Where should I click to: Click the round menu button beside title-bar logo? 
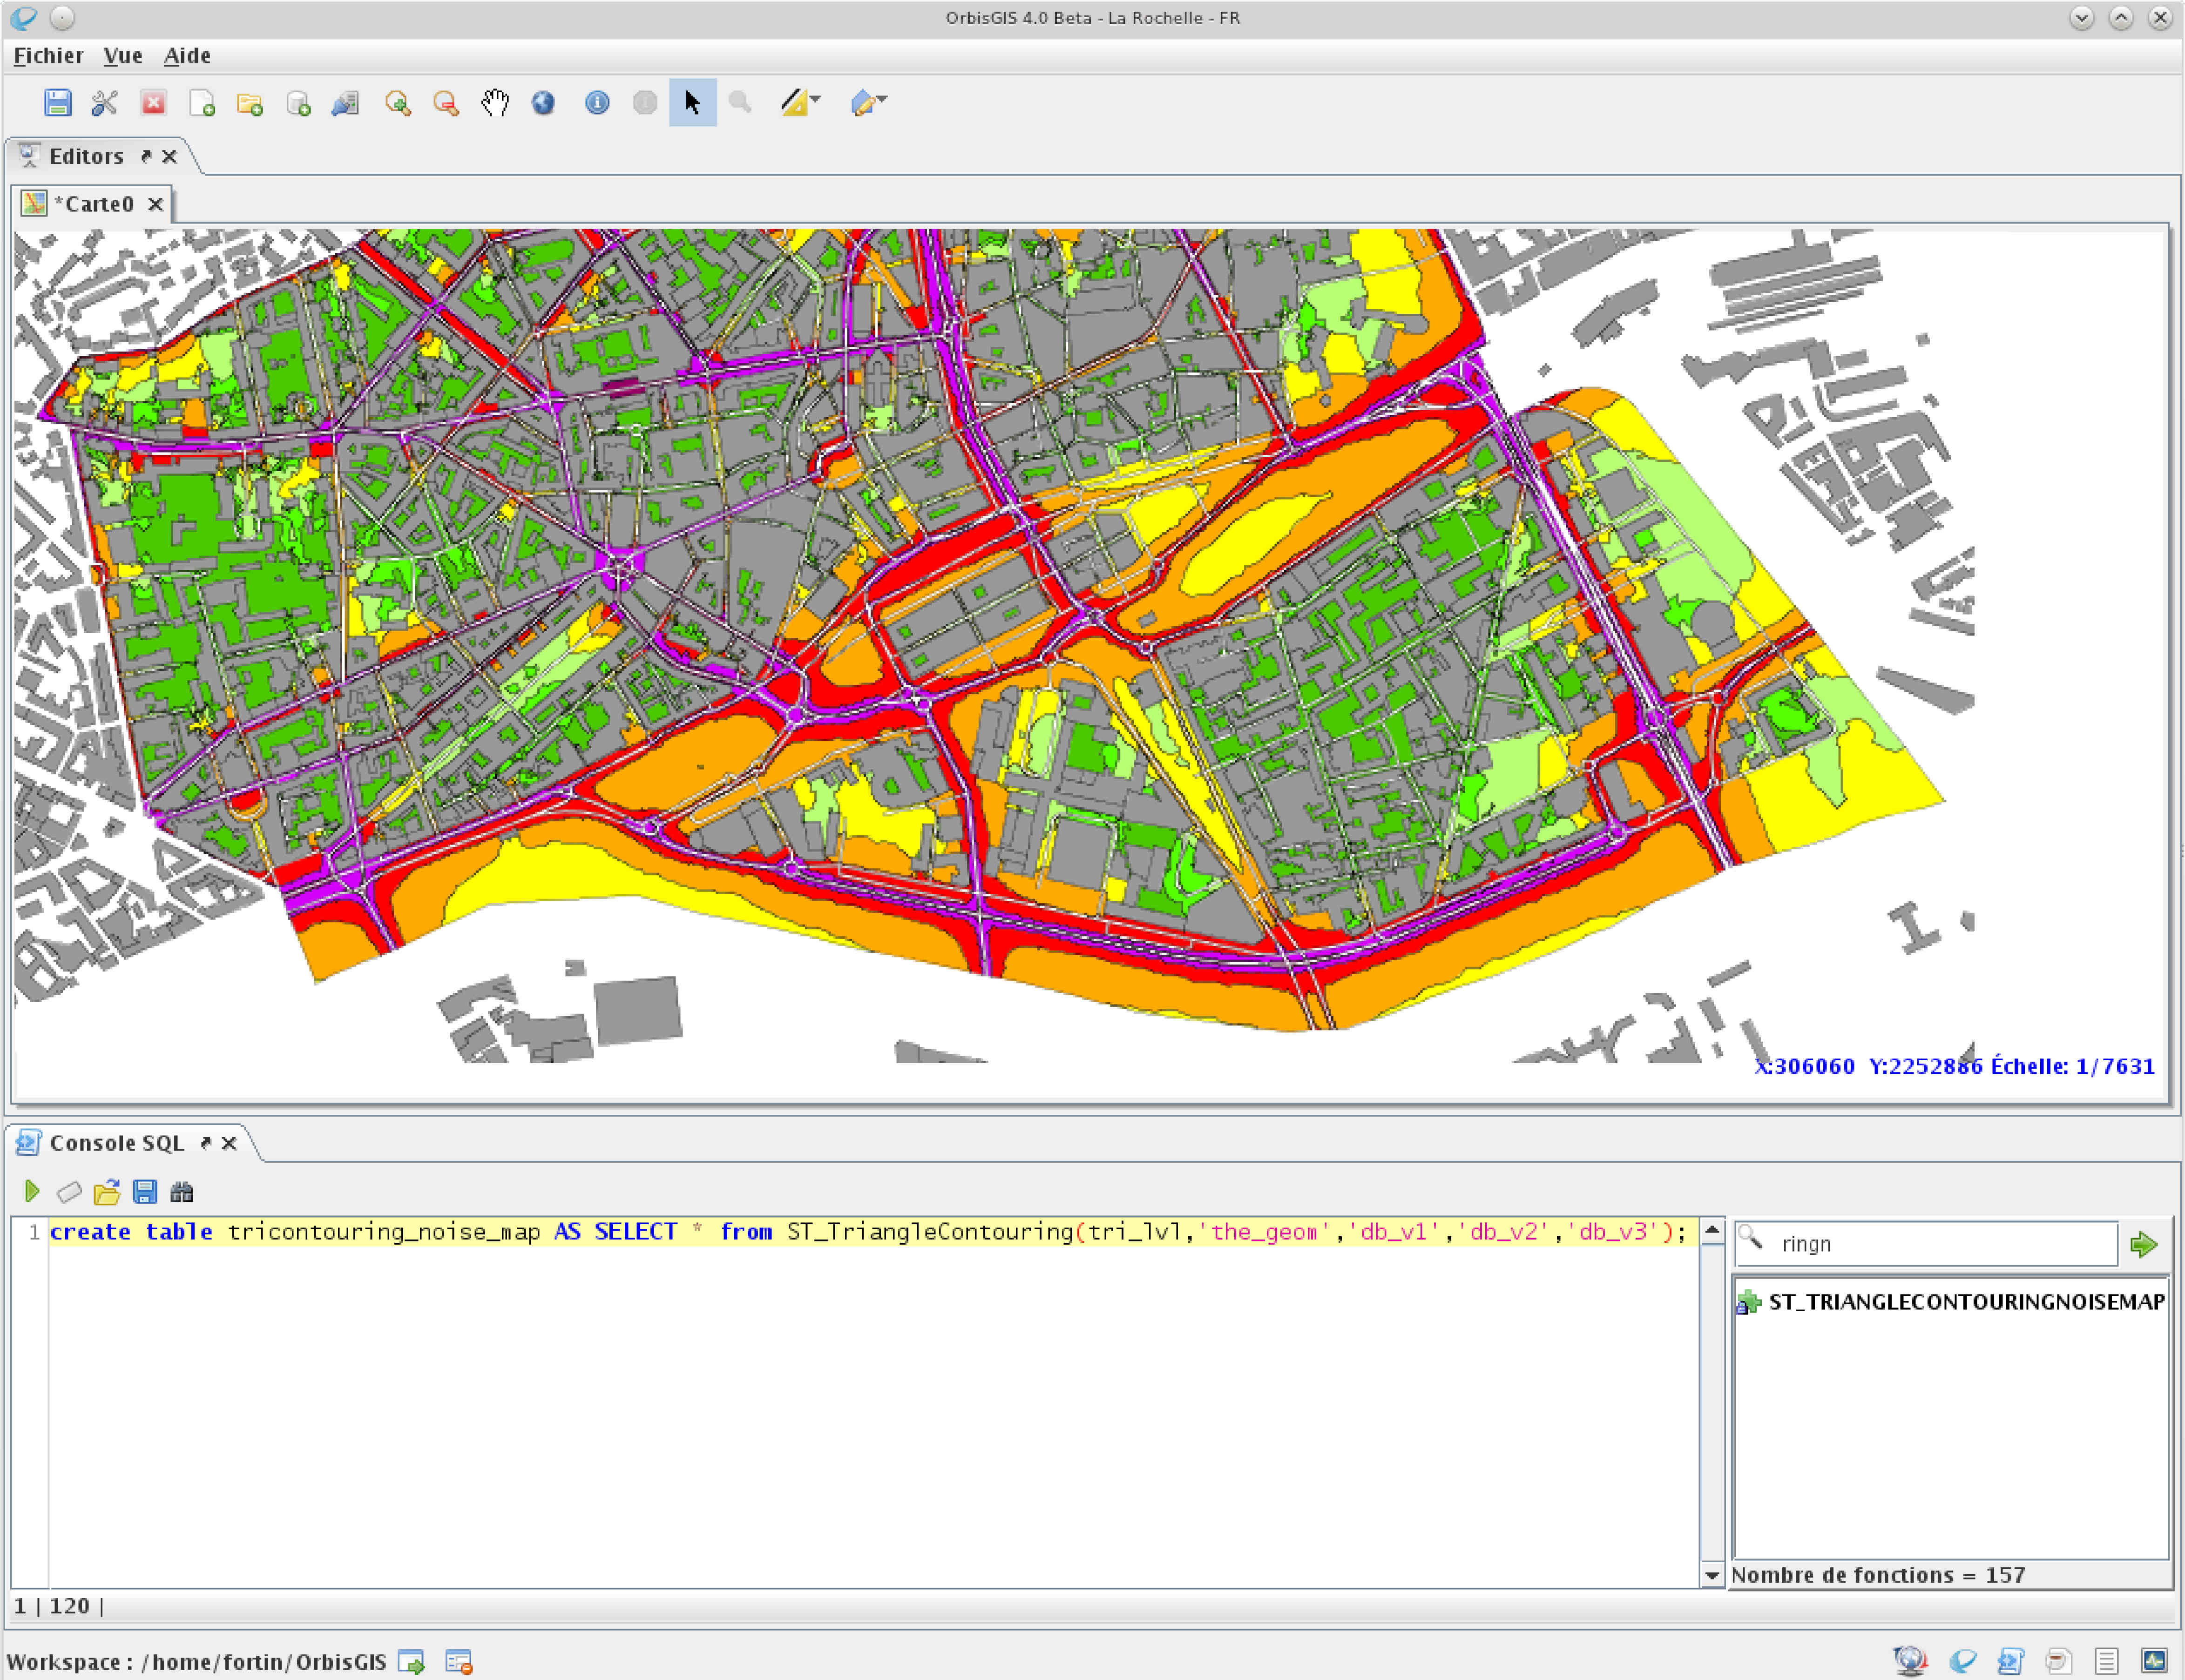coord(62,18)
